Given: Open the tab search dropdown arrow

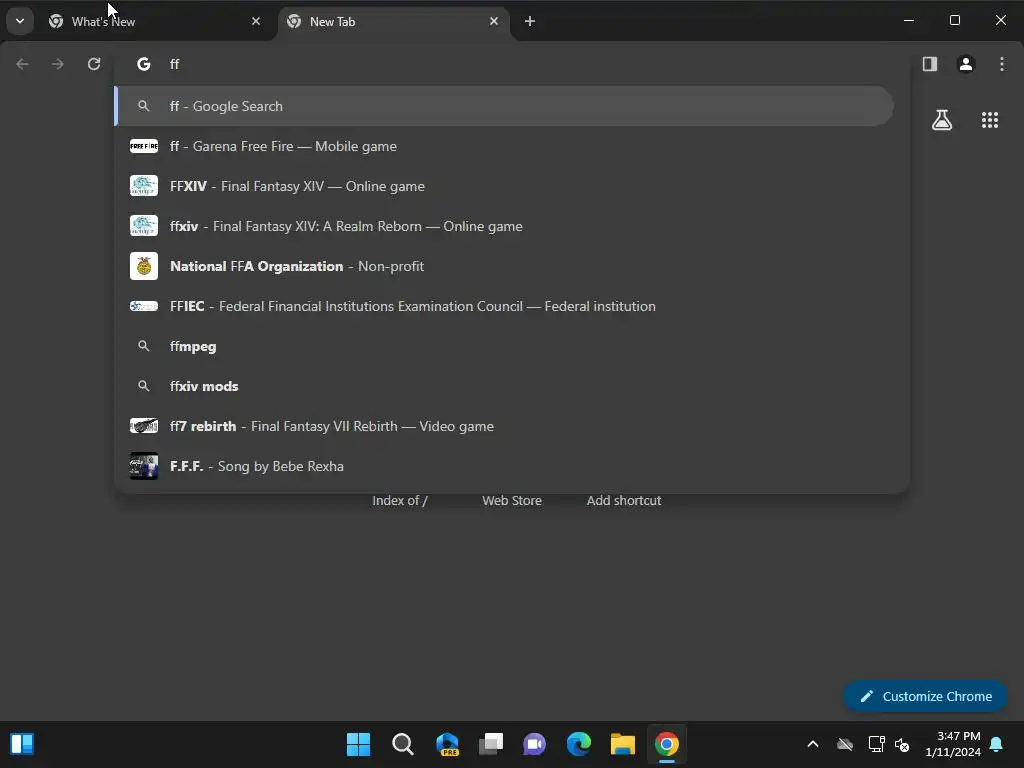Looking at the screenshot, I should click(20, 21).
